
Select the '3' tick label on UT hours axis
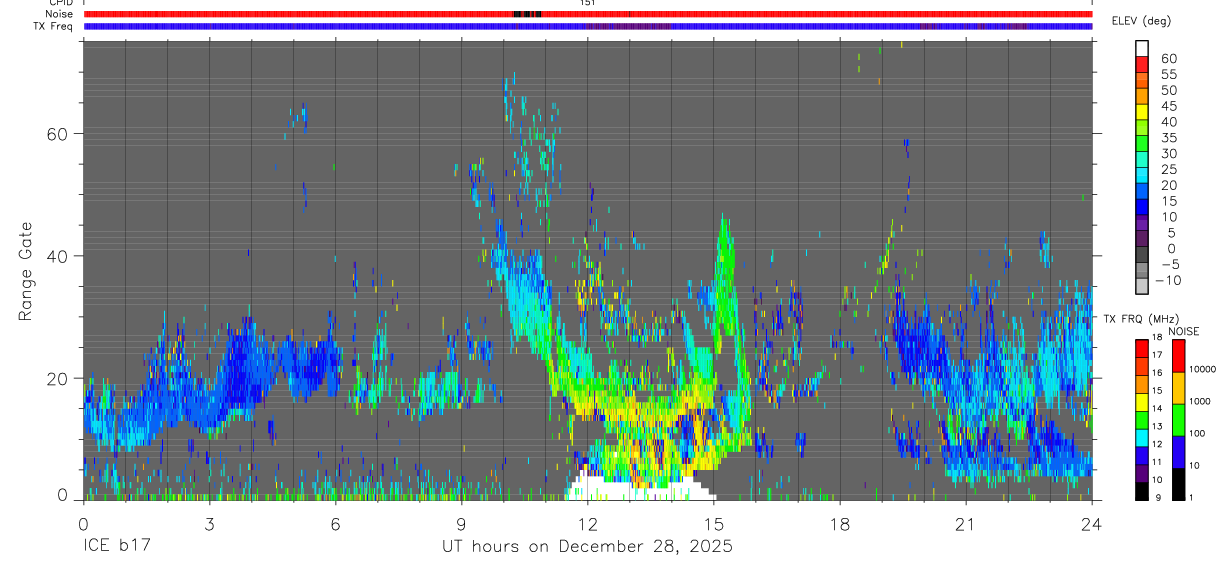pos(209,523)
